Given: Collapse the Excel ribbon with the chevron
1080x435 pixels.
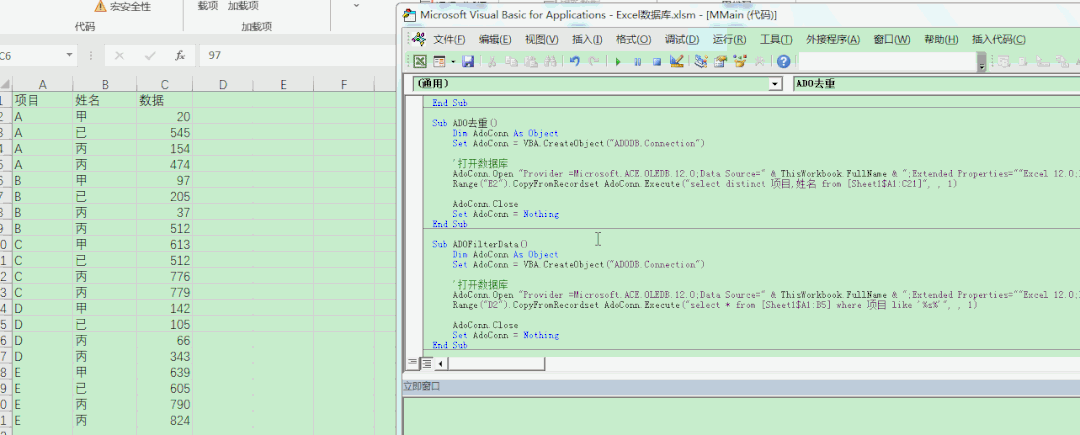Looking at the screenshot, I should pos(356,6).
